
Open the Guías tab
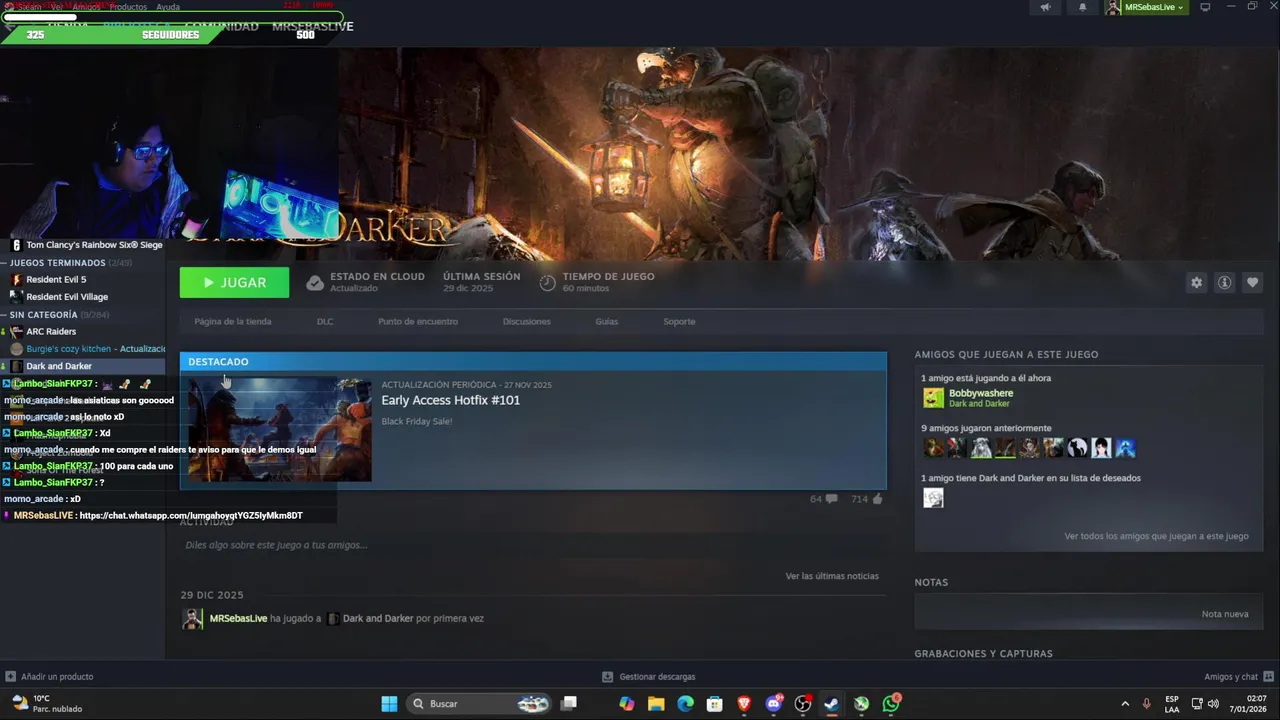(x=607, y=322)
